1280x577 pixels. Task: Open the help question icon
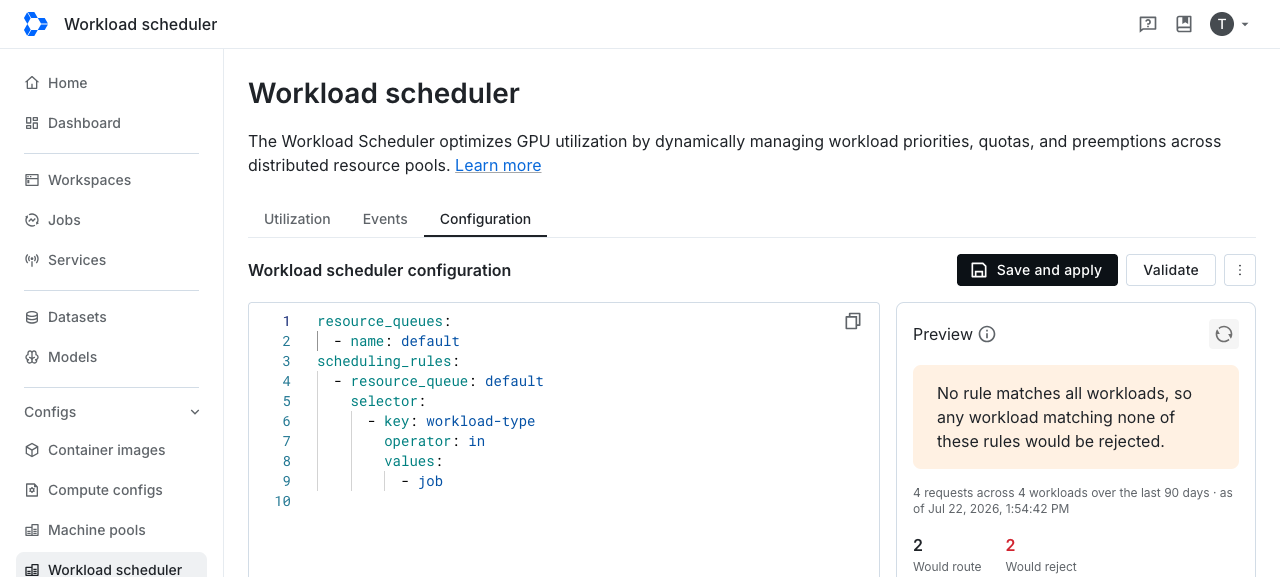[x=1148, y=24]
